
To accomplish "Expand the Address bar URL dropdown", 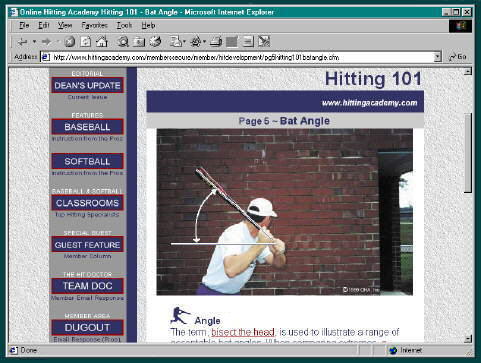I will click(437, 57).
